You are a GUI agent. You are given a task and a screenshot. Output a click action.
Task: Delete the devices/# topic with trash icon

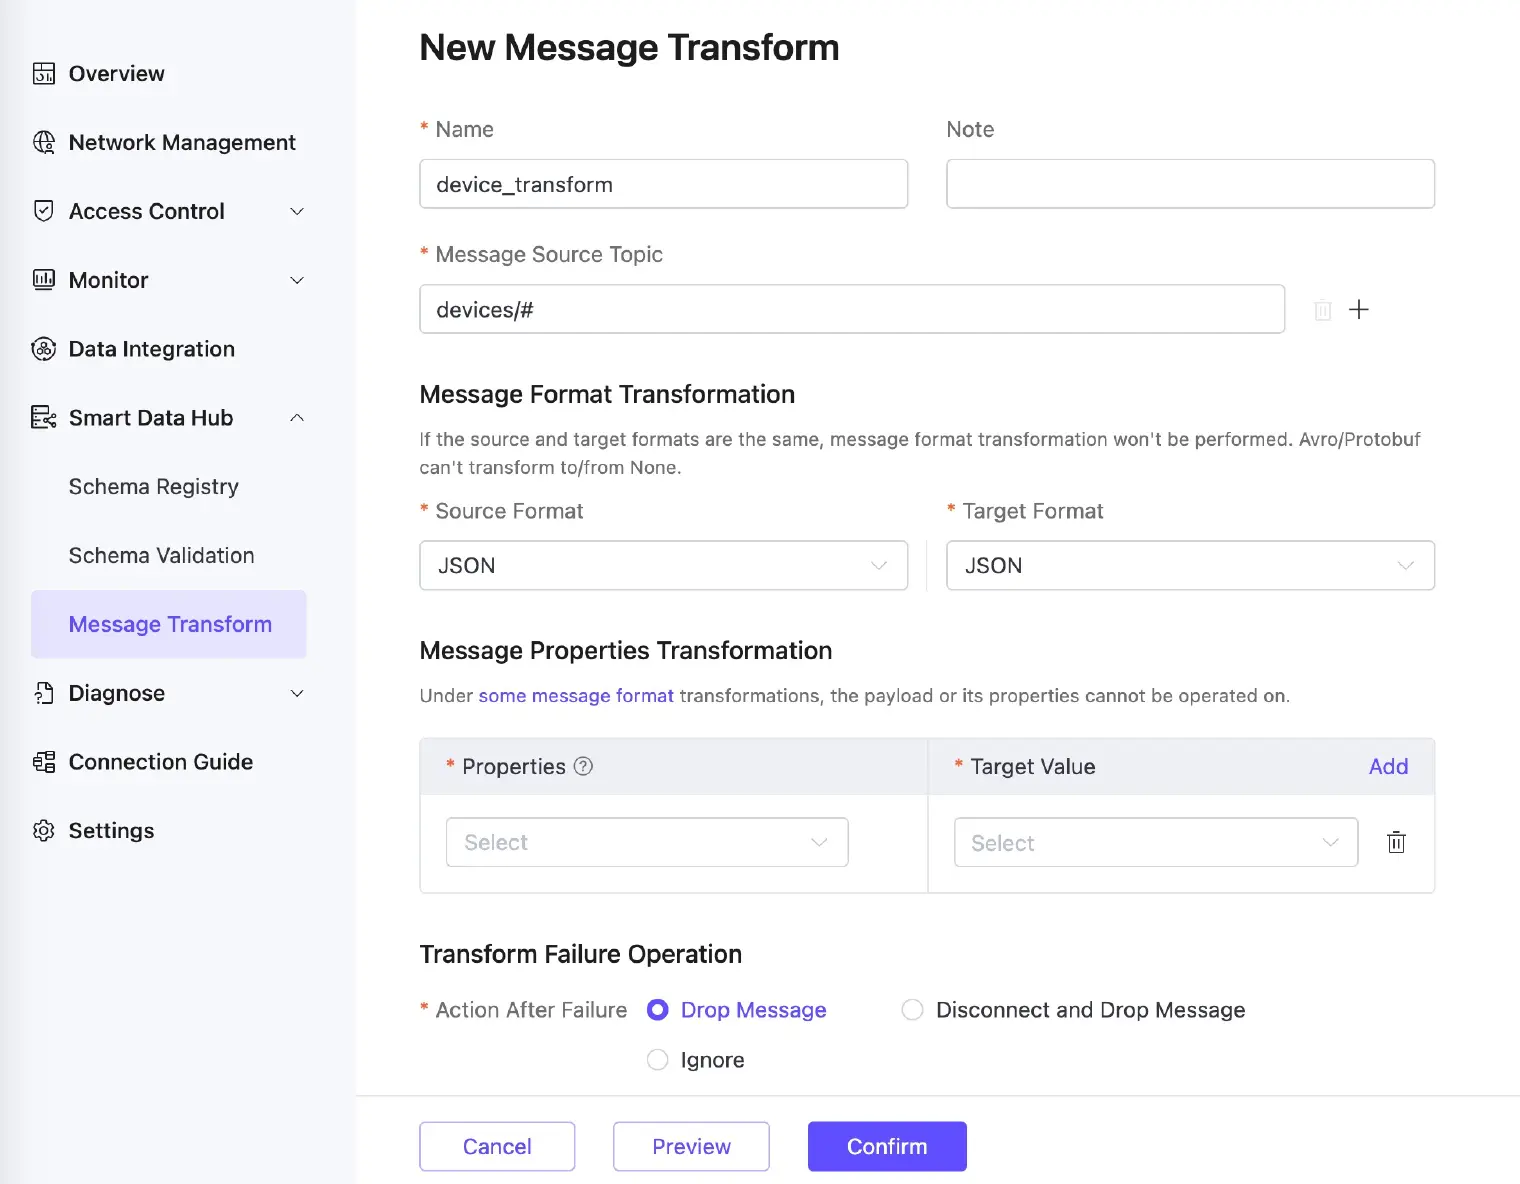(1323, 310)
